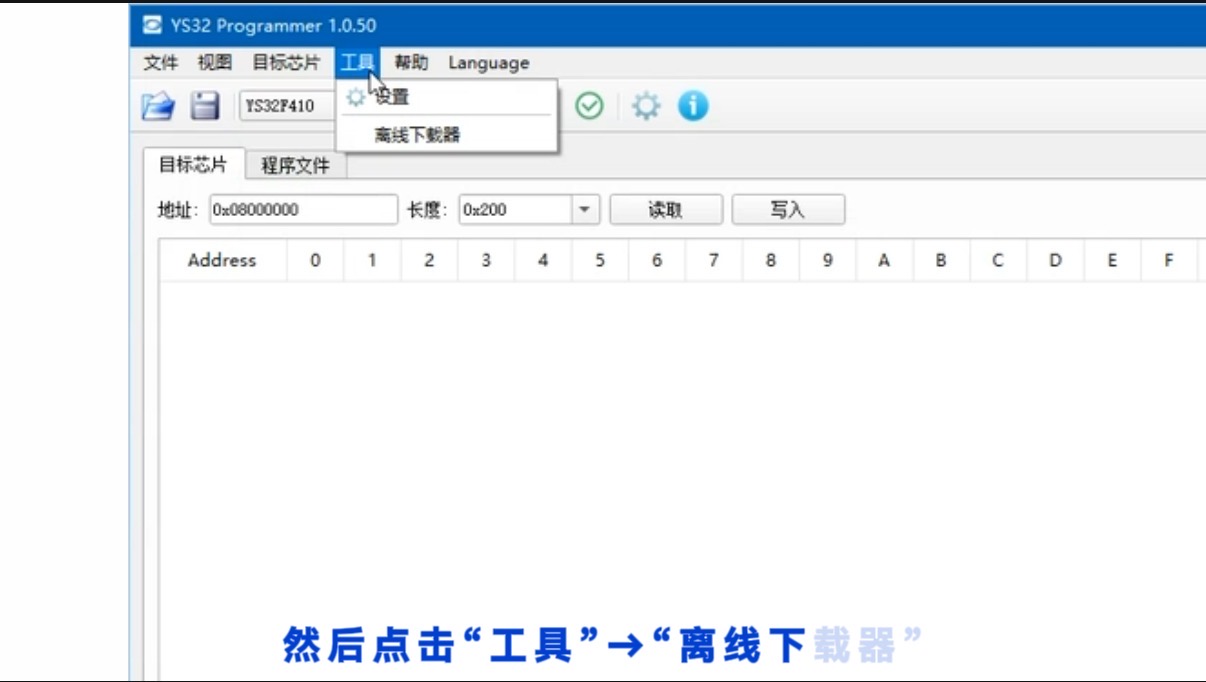Click column header D
The width and height of the screenshot is (1206, 682).
(x=1055, y=260)
